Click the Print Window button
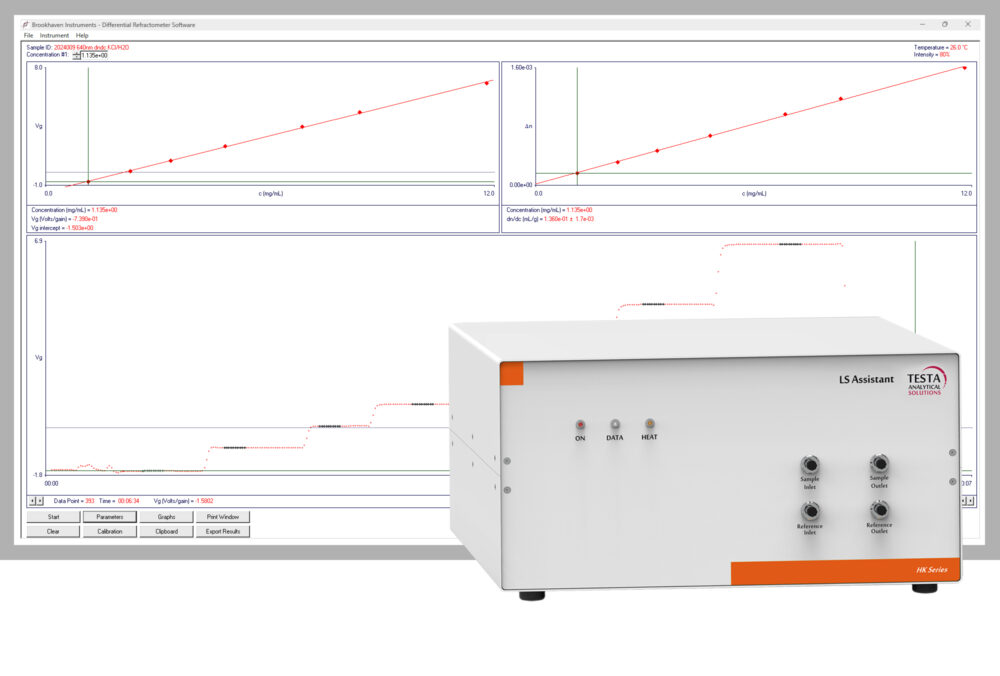Screen dimensions: 1000x676 pyautogui.click(x=223, y=517)
